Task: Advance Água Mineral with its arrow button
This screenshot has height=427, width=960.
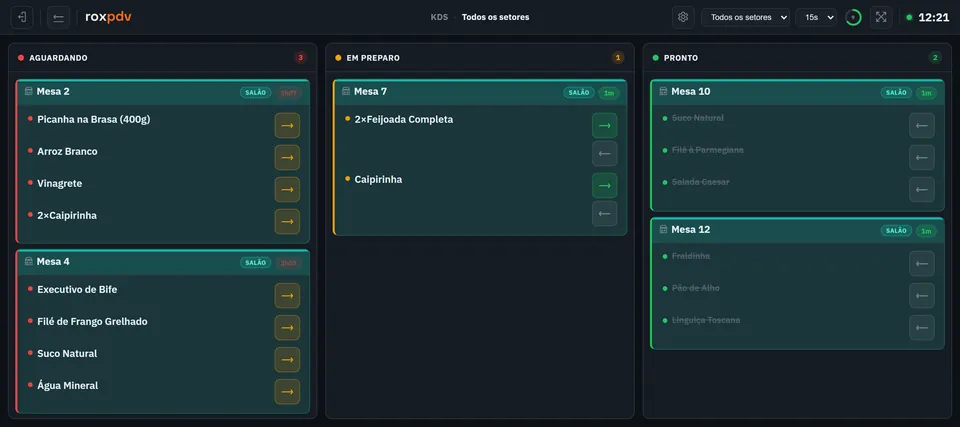Action: [287, 391]
